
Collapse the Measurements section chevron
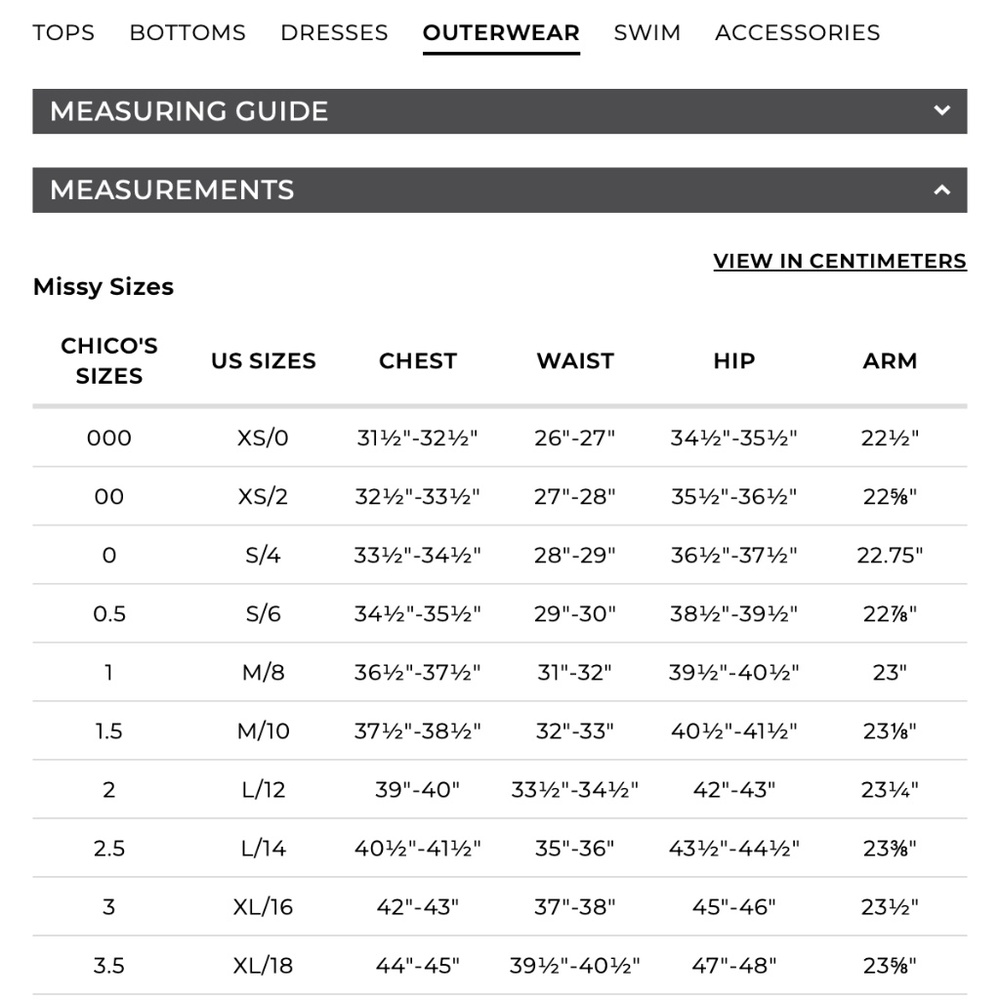[x=941, y=190]
